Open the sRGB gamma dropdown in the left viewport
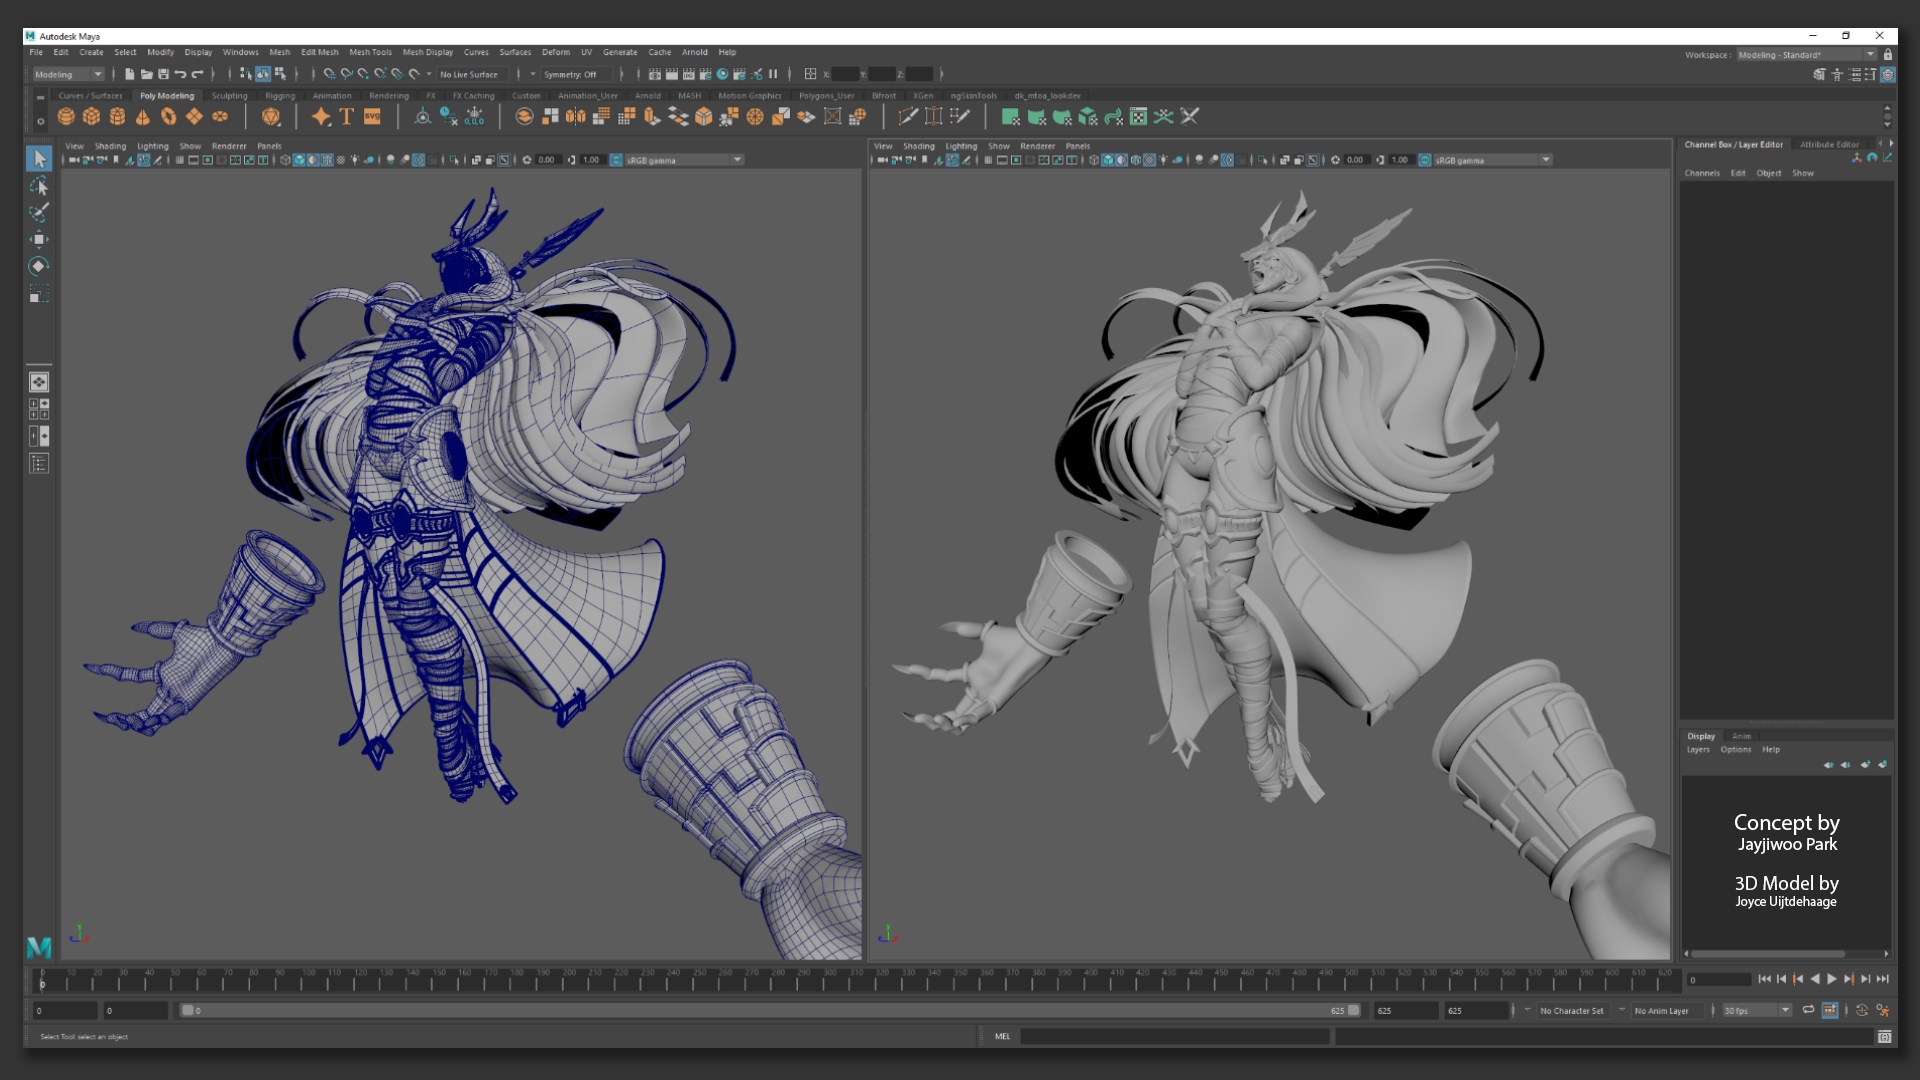1920x1080 pixels. click(x=684, y=160)
